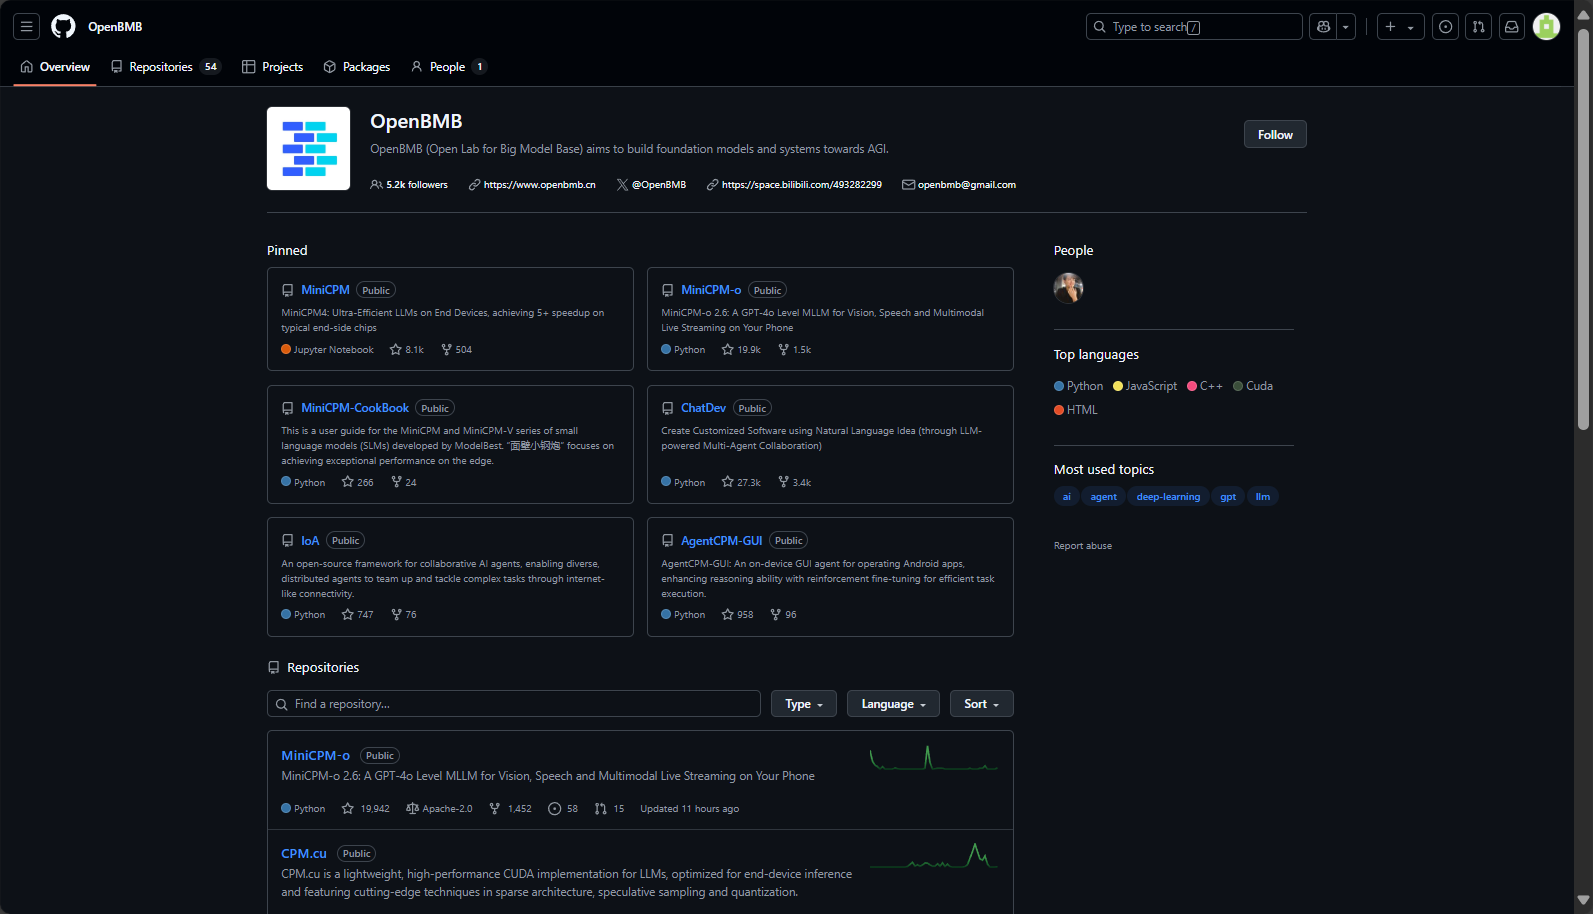The height and width of the screenshot is (914, 1593).
Task: View pinned MiniCPM-o 19.9k stars
Action: [x=741, y=350]
